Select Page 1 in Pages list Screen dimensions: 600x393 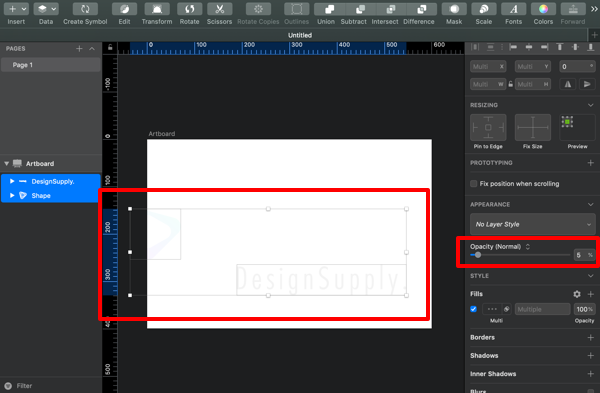coord(51,65)
